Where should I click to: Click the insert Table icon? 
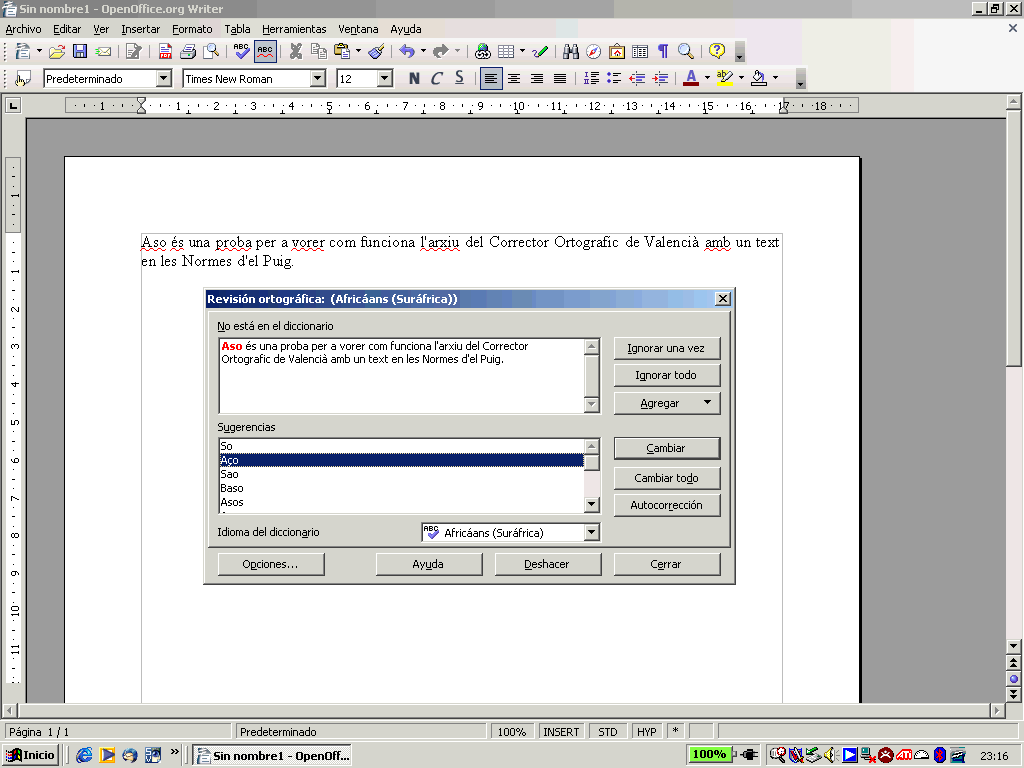point(506,51)
